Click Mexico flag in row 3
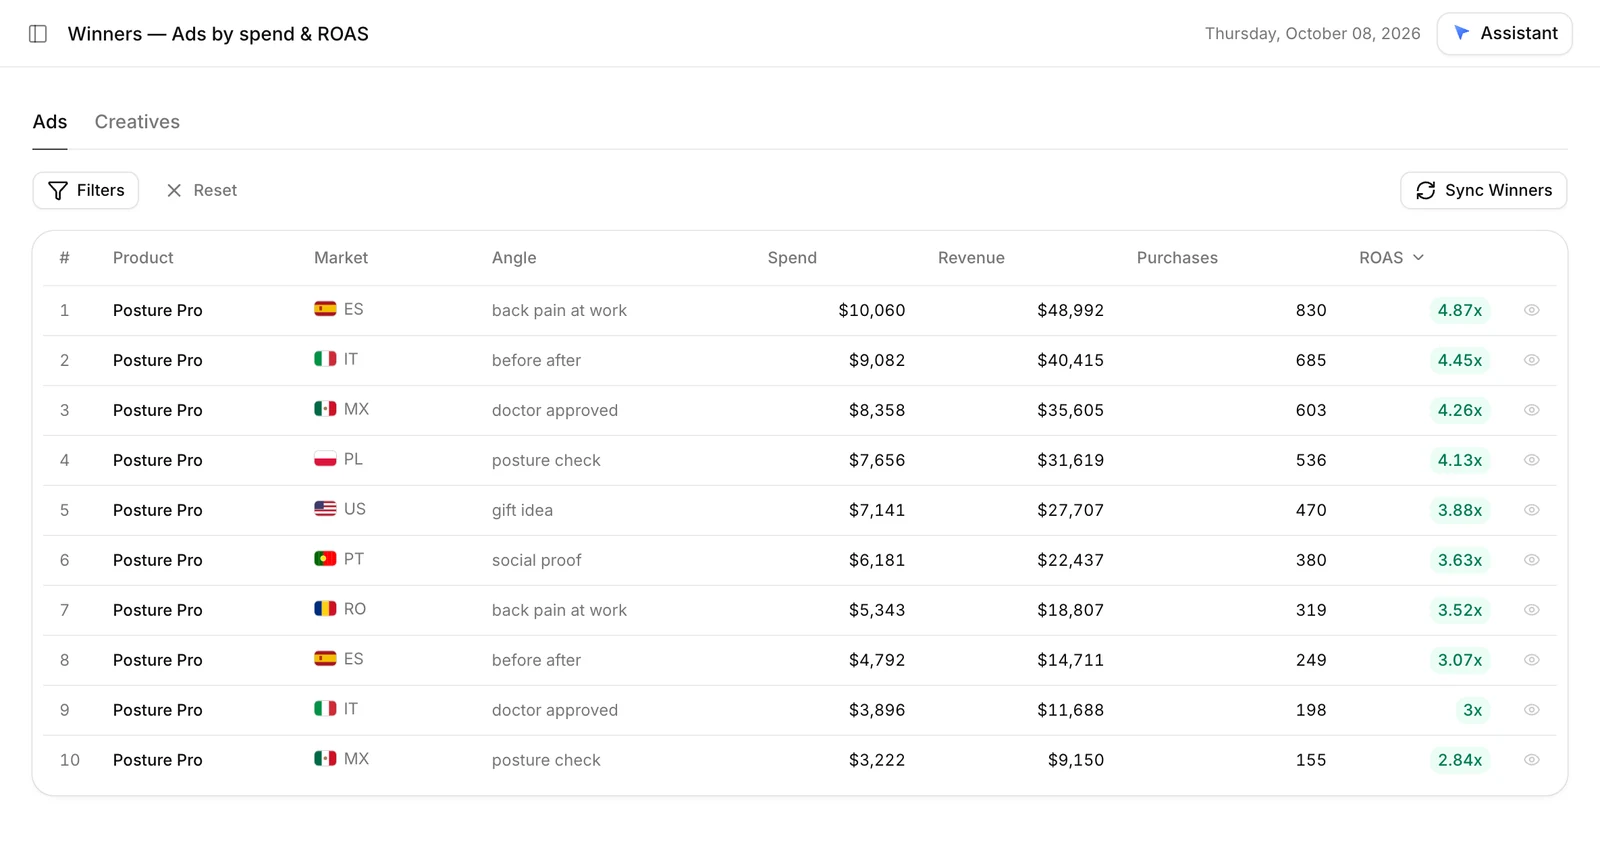Screen dimensions: 1600x844 [x=325, y=409]
